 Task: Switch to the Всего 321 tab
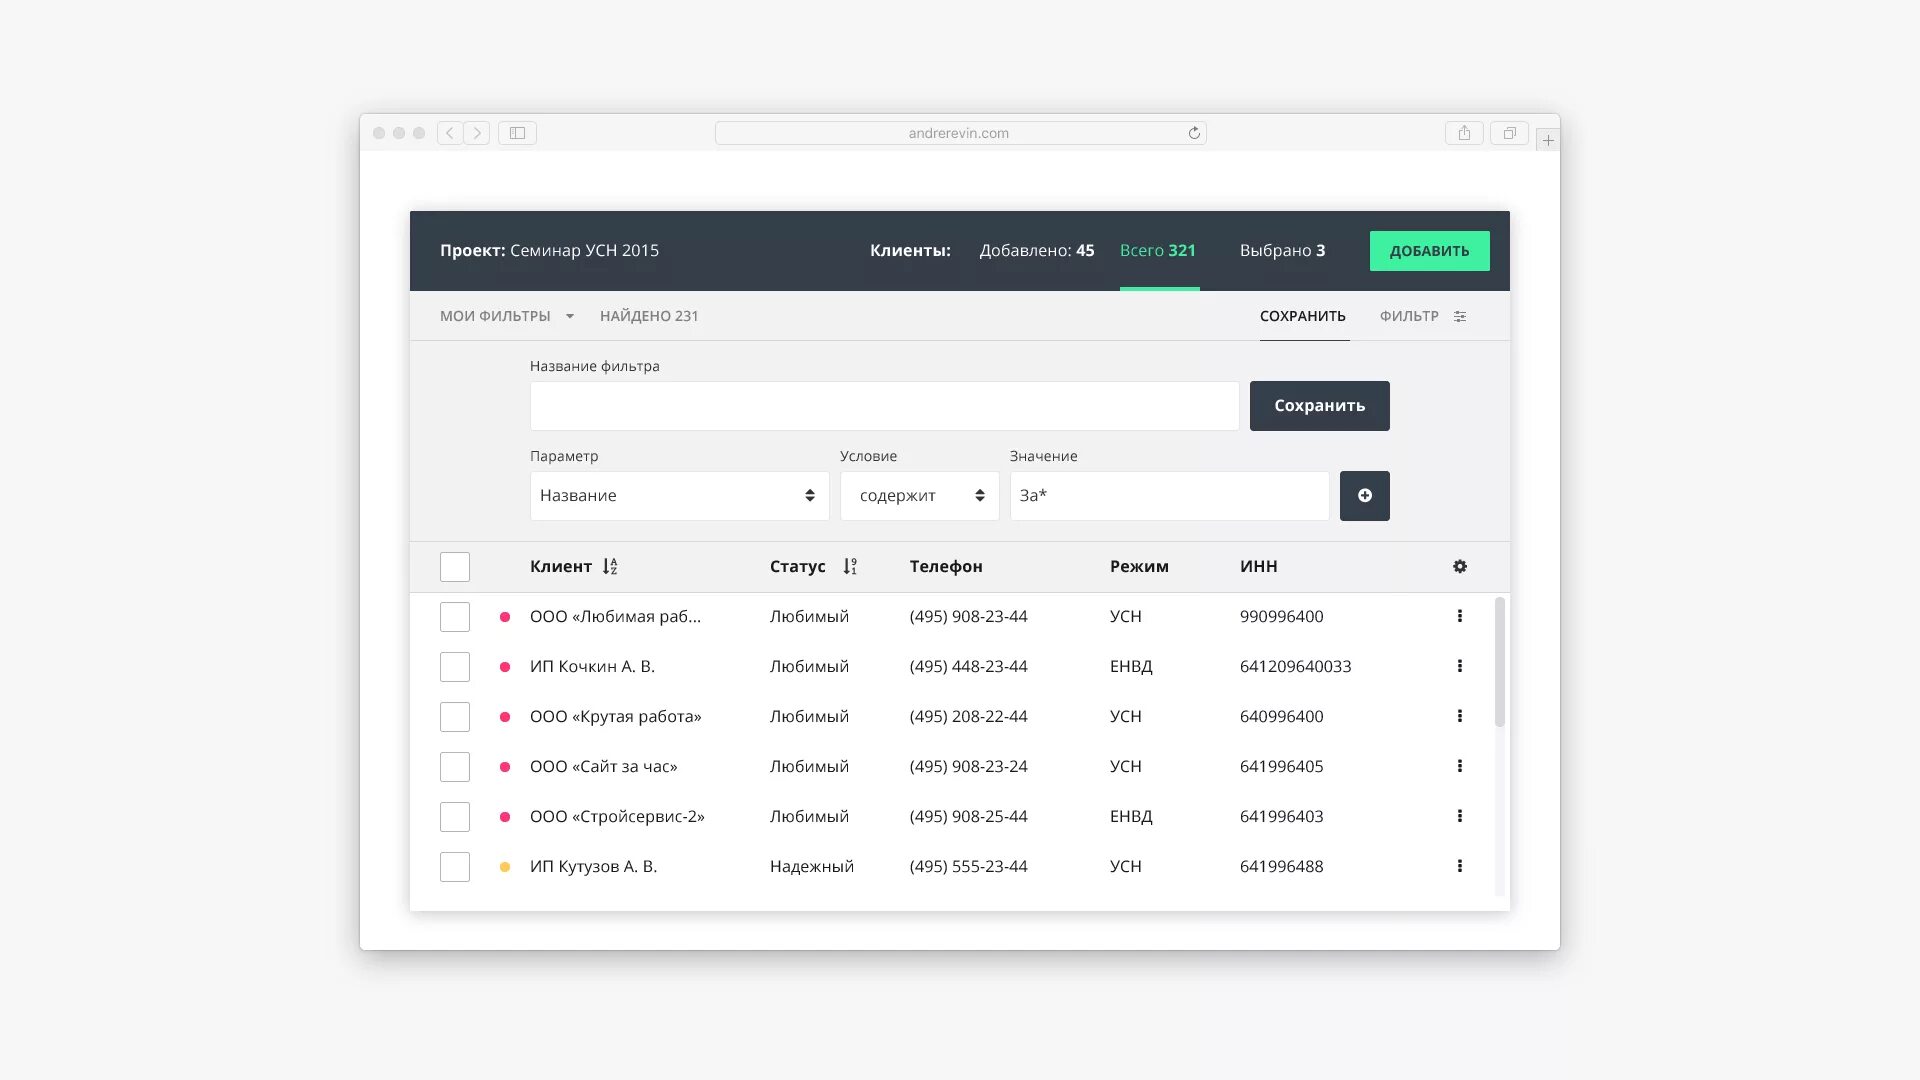pos(1158,251)
